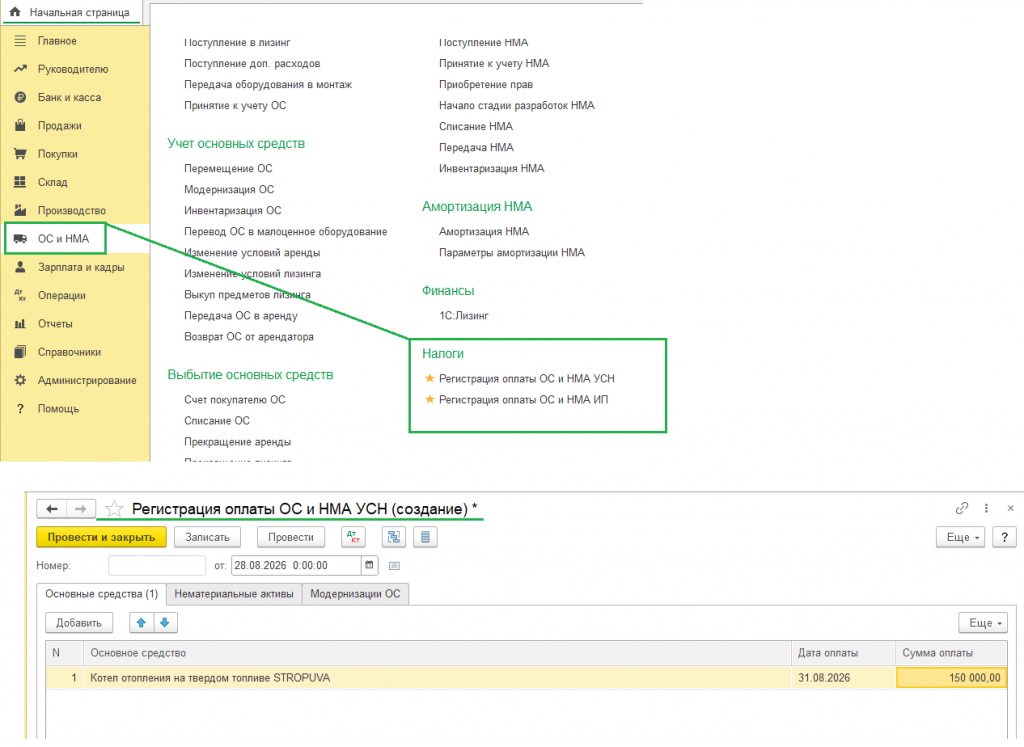Click the Производство factory icon

[x=20, y=210]
